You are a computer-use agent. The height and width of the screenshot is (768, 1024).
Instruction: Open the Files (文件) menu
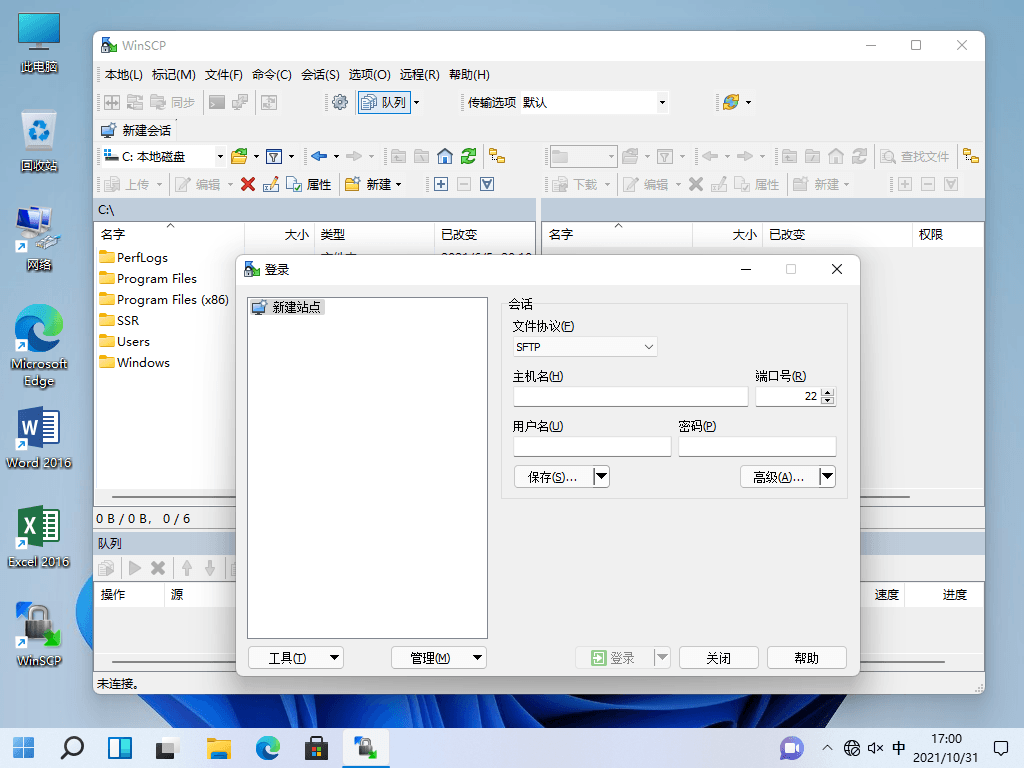click(223, 74)
